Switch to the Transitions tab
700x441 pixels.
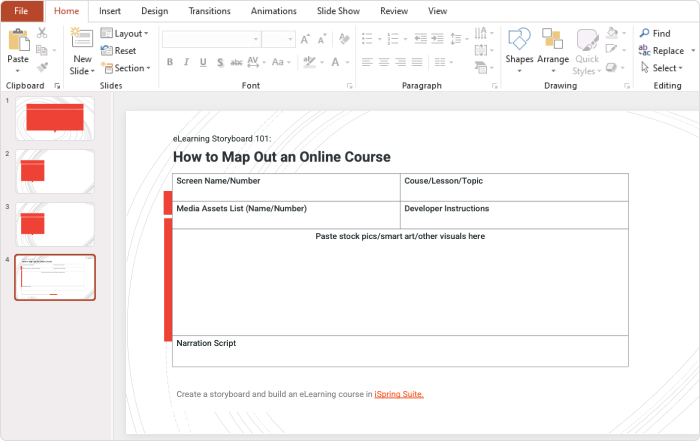(x=209, y=11)
